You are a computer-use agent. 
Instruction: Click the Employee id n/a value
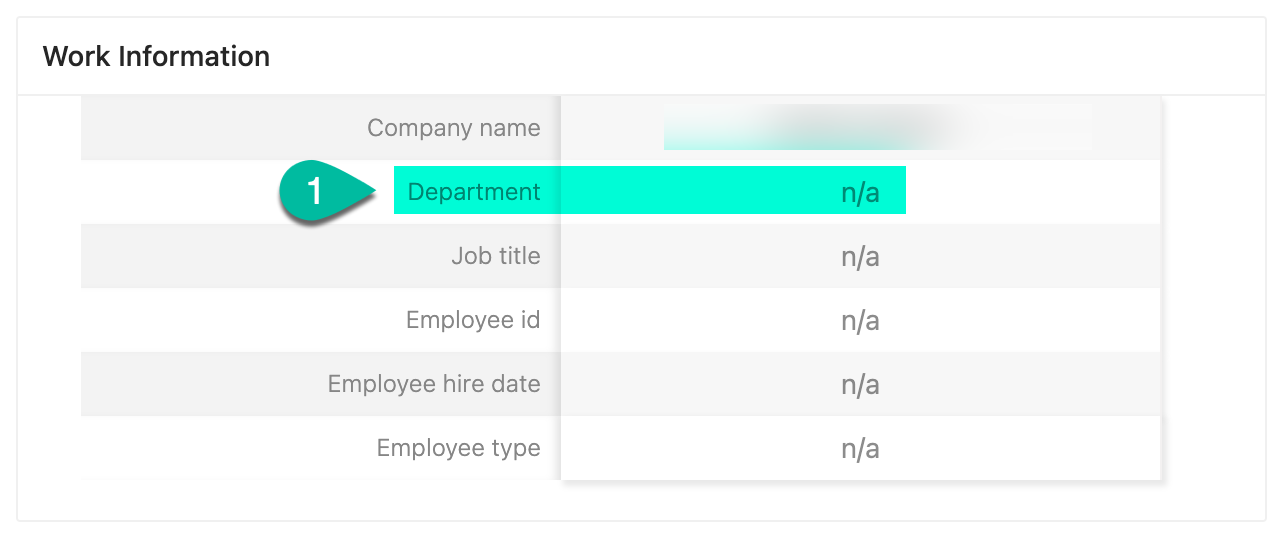tap(860, 321)
